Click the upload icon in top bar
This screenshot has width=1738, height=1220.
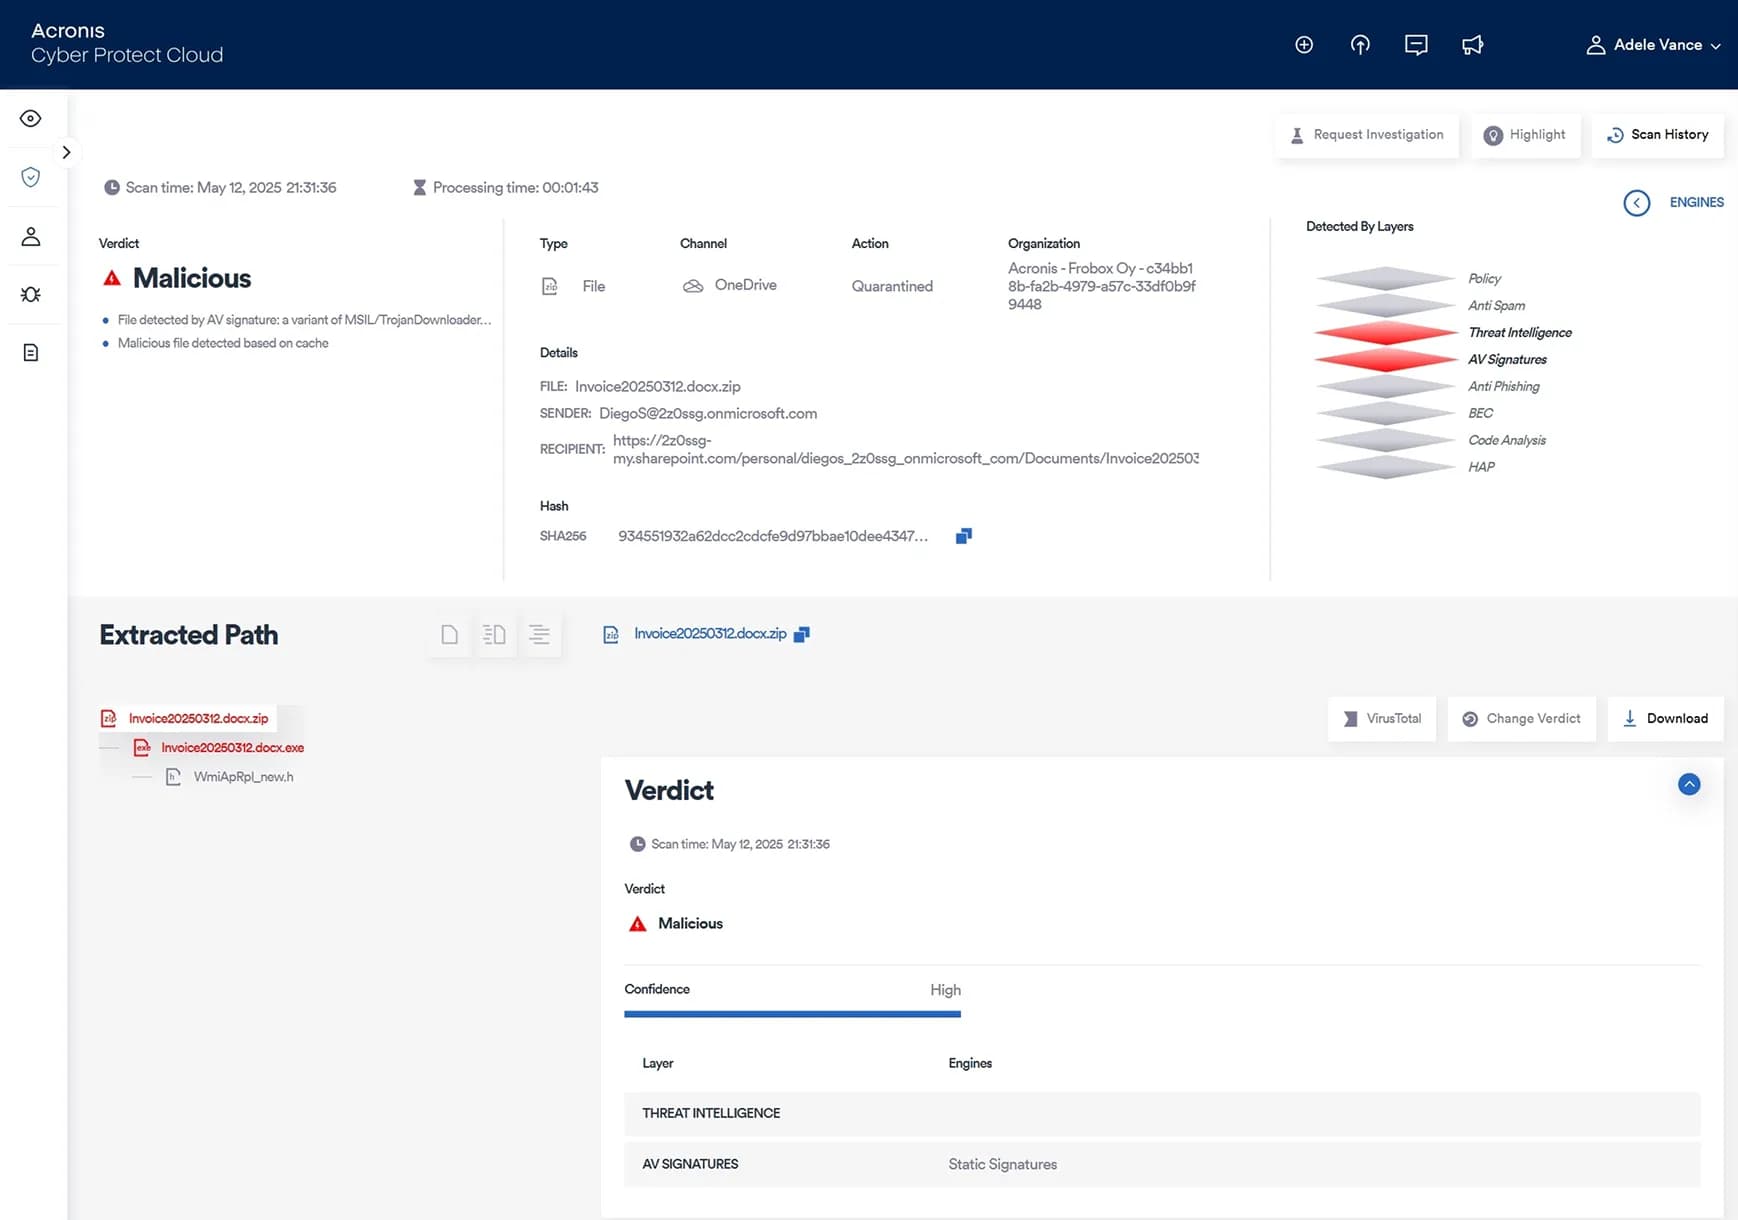[1360, 45]
